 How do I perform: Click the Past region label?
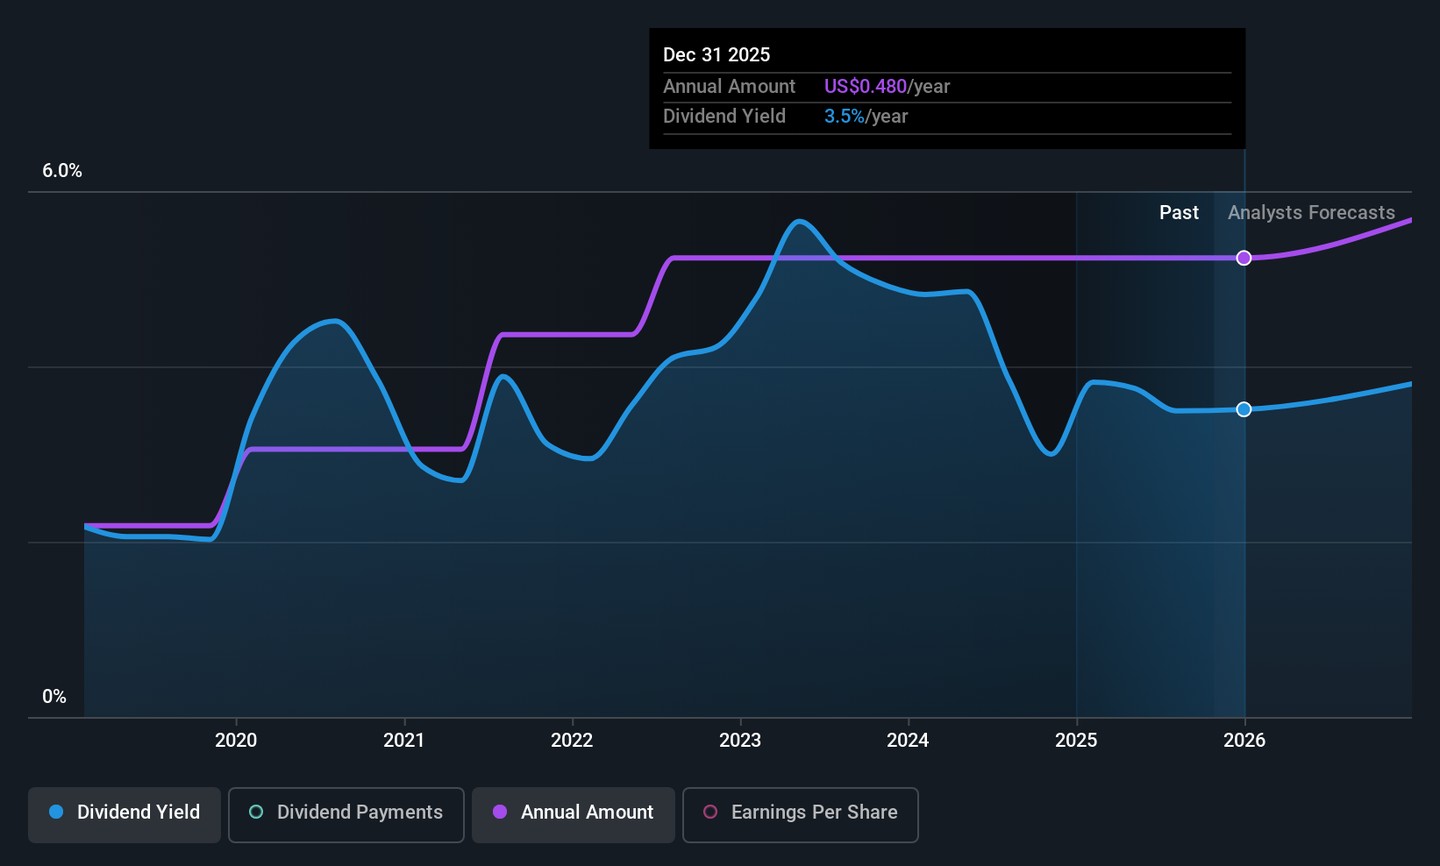(x=1179, y=213)
